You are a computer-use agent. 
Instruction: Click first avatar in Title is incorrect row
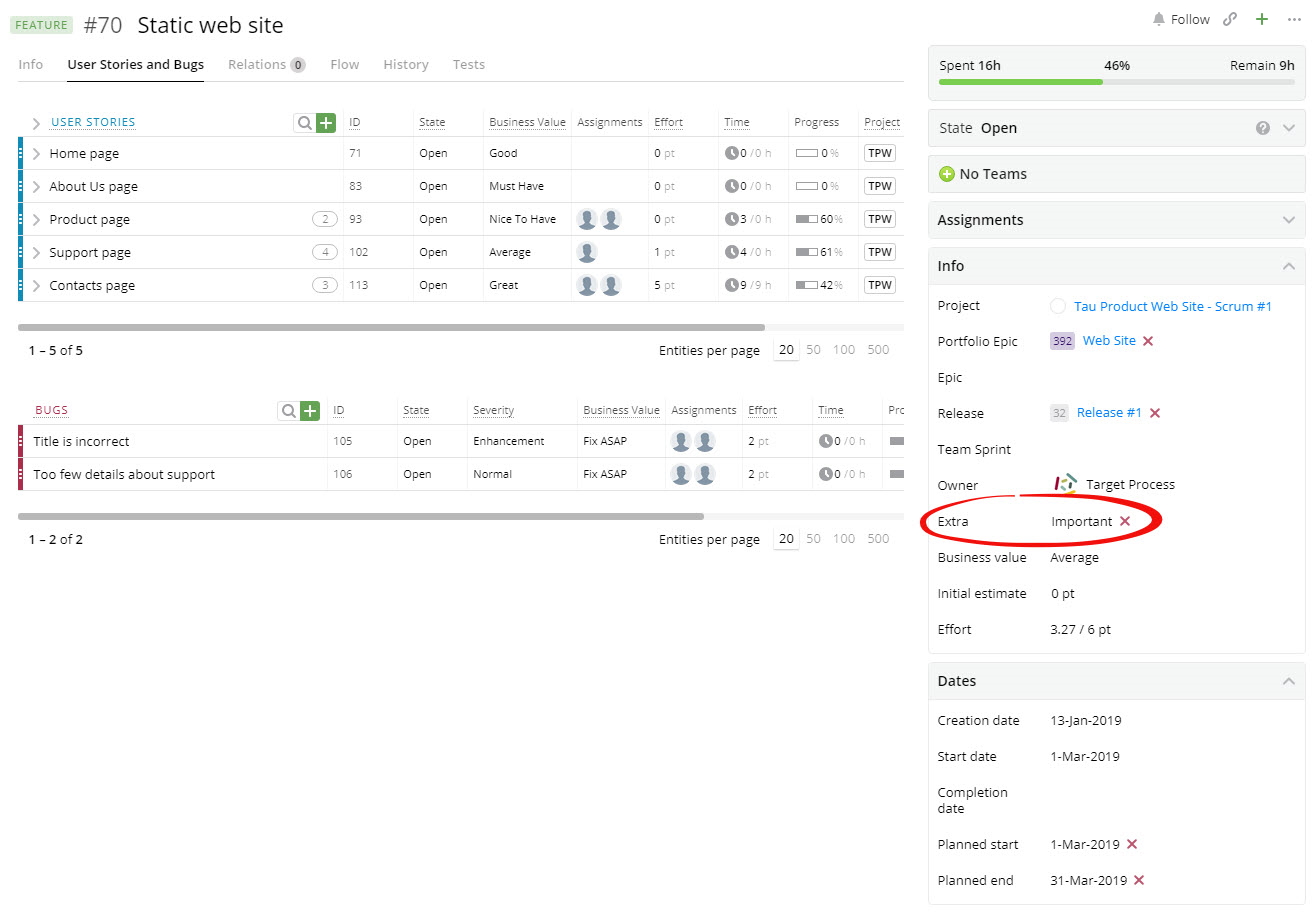(x=681, y=441)
